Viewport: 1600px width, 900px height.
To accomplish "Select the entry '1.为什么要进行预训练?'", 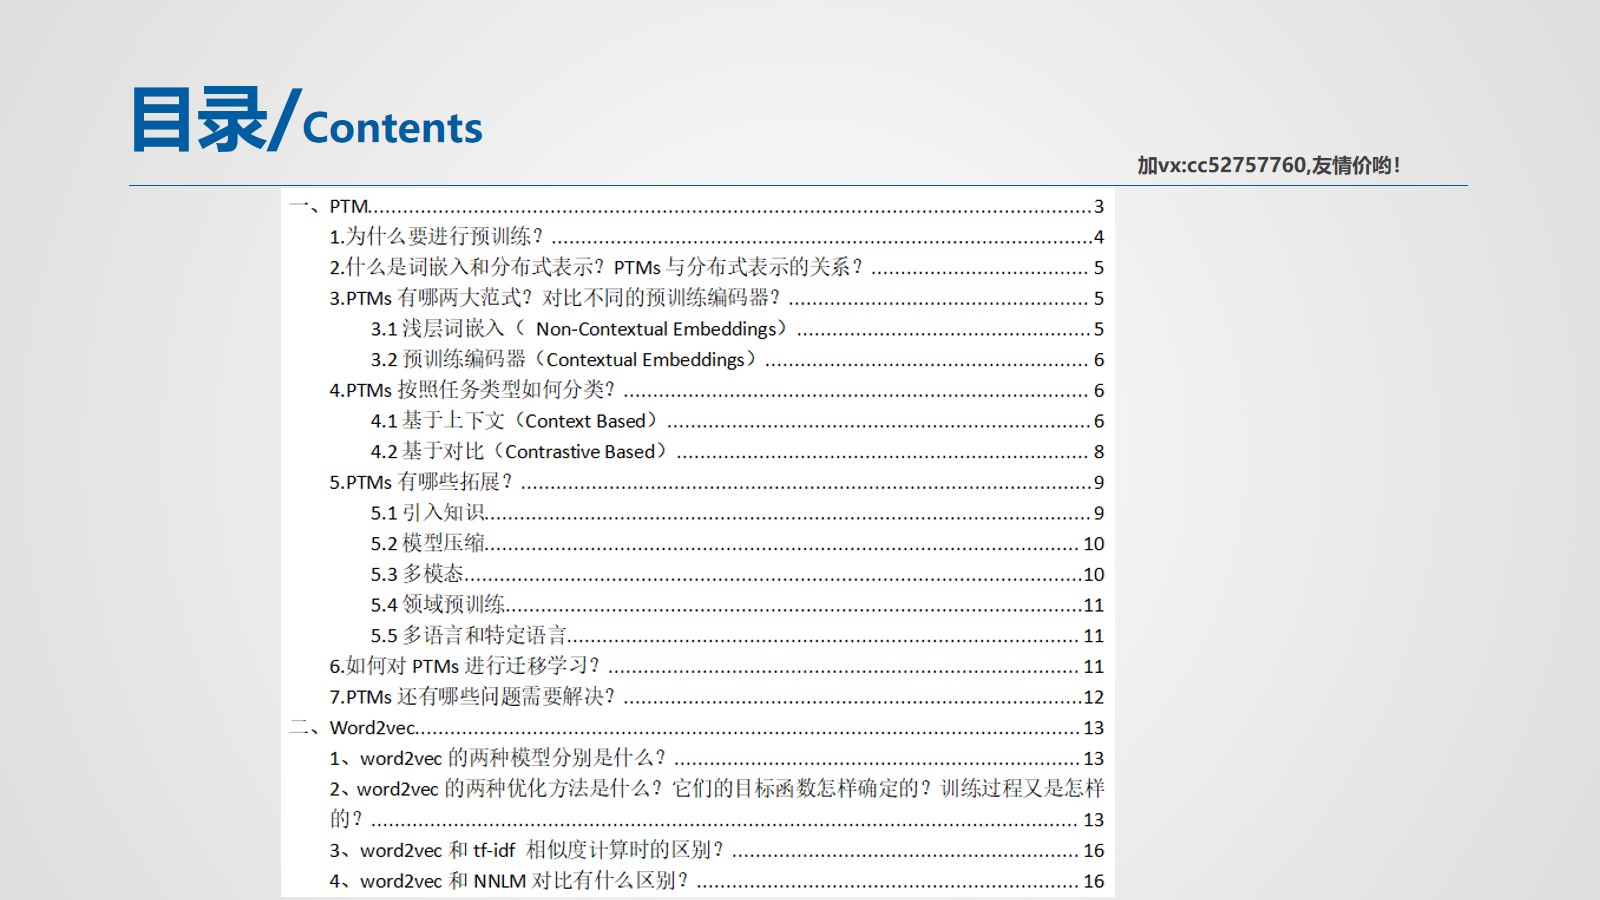I will tap(717, 237).
